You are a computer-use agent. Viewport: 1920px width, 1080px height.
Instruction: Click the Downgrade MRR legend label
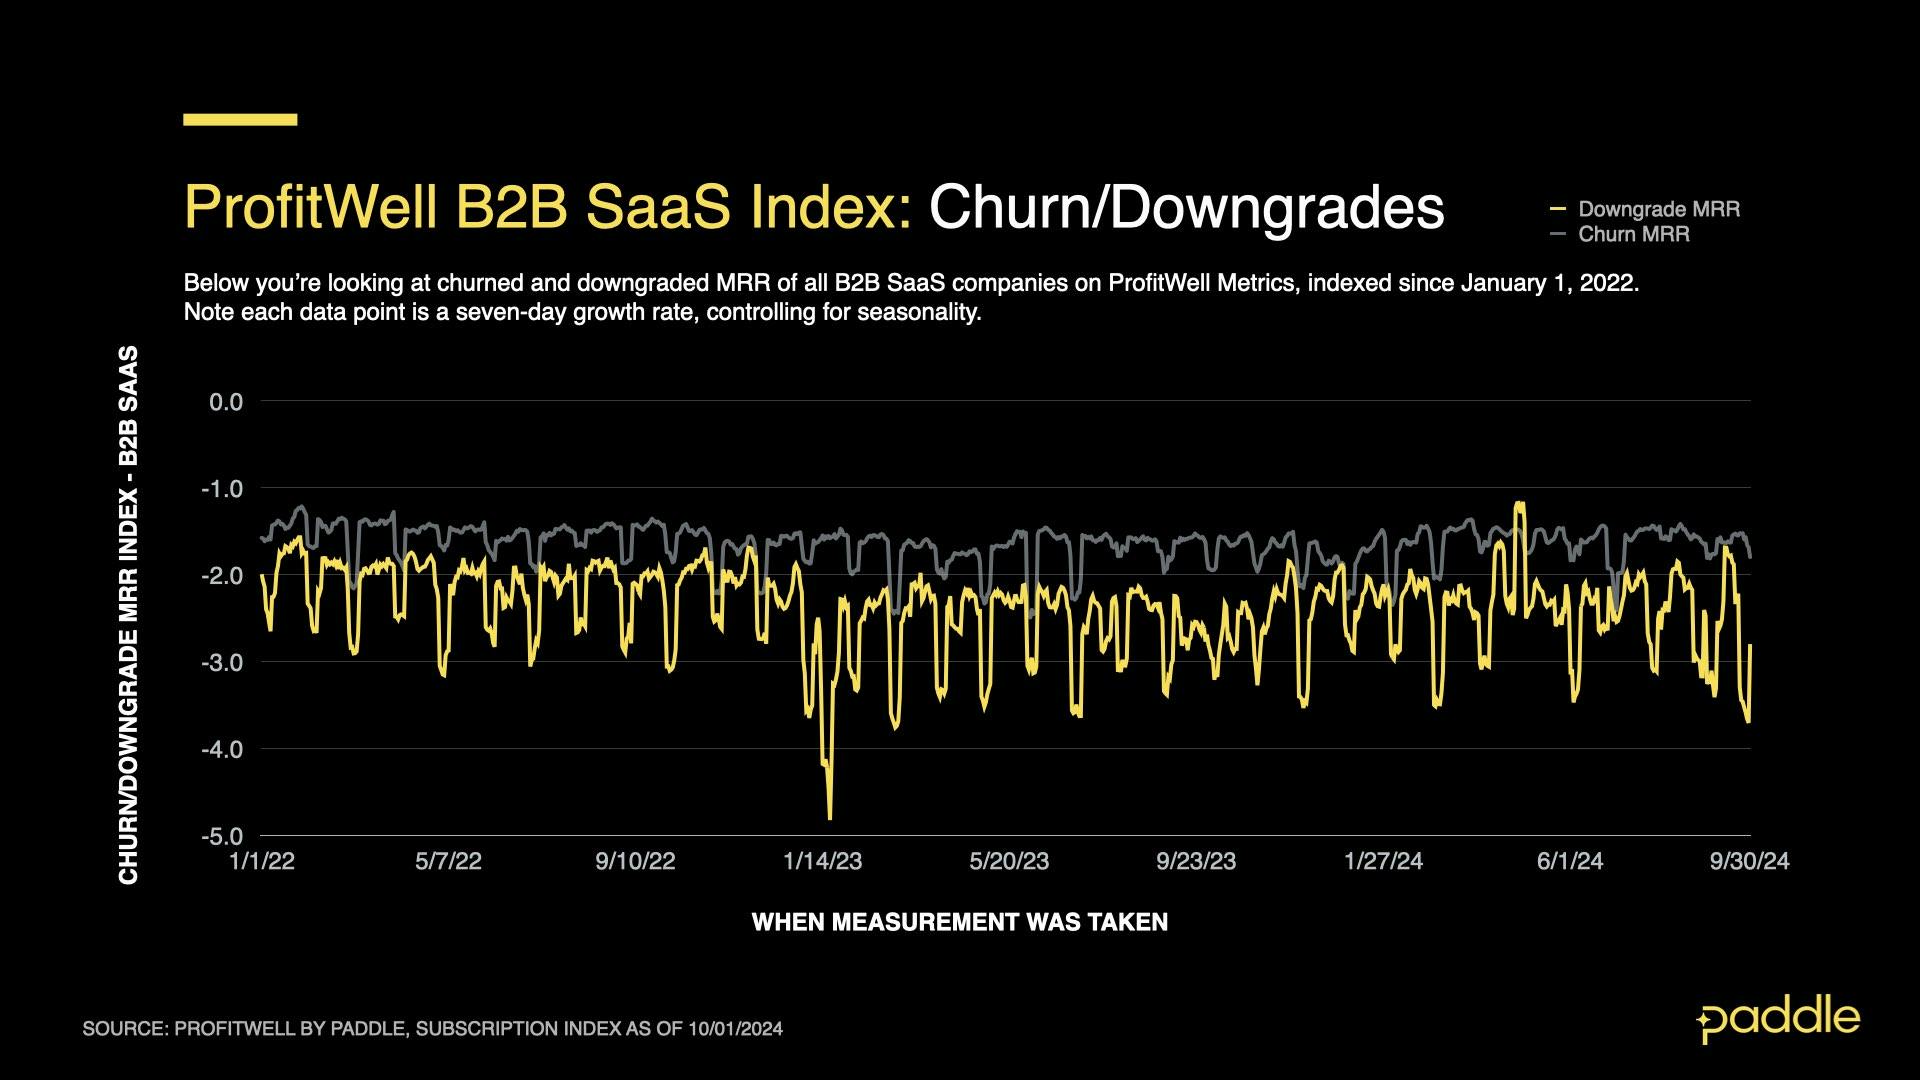tap(1658, 209)
